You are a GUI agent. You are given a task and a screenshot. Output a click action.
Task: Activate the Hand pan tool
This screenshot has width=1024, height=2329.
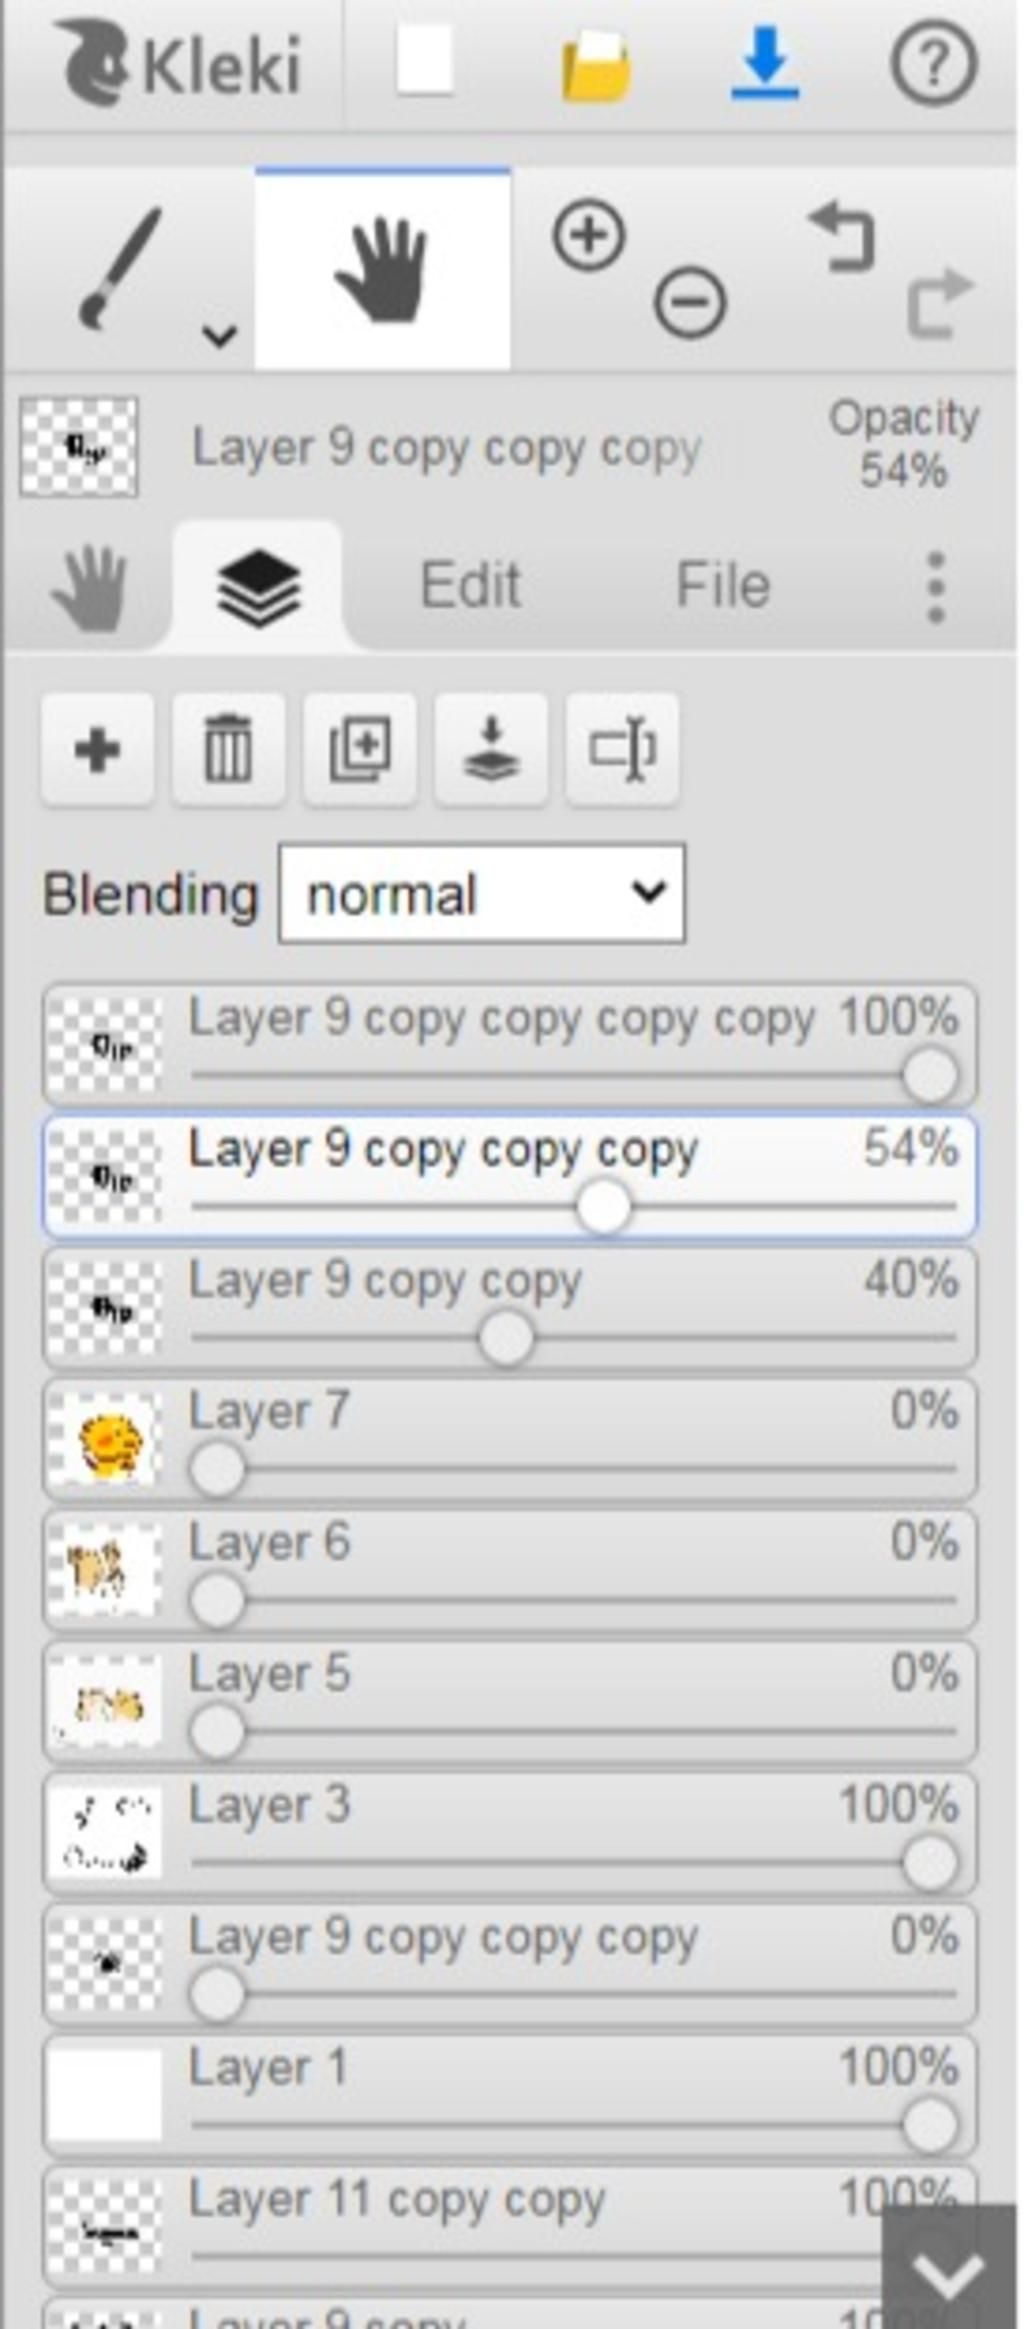[382, 270]
